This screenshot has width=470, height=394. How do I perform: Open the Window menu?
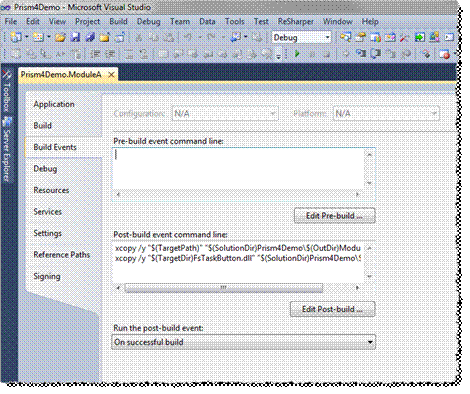click(x=338, y=22)
